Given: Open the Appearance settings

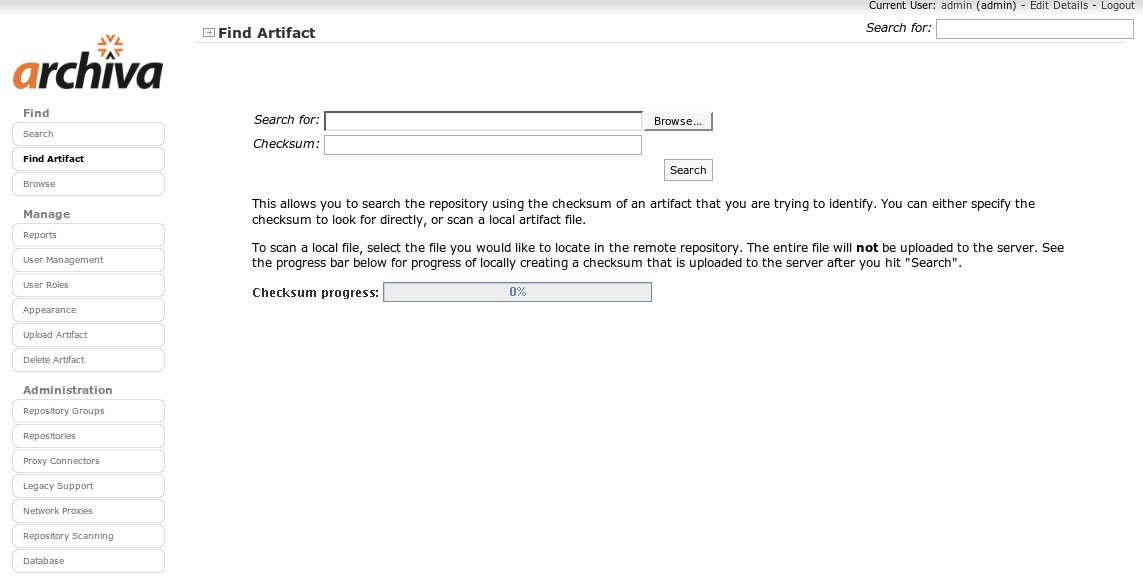Looking at the screenshot, I should pyautogui.click(x=88, y=310).
